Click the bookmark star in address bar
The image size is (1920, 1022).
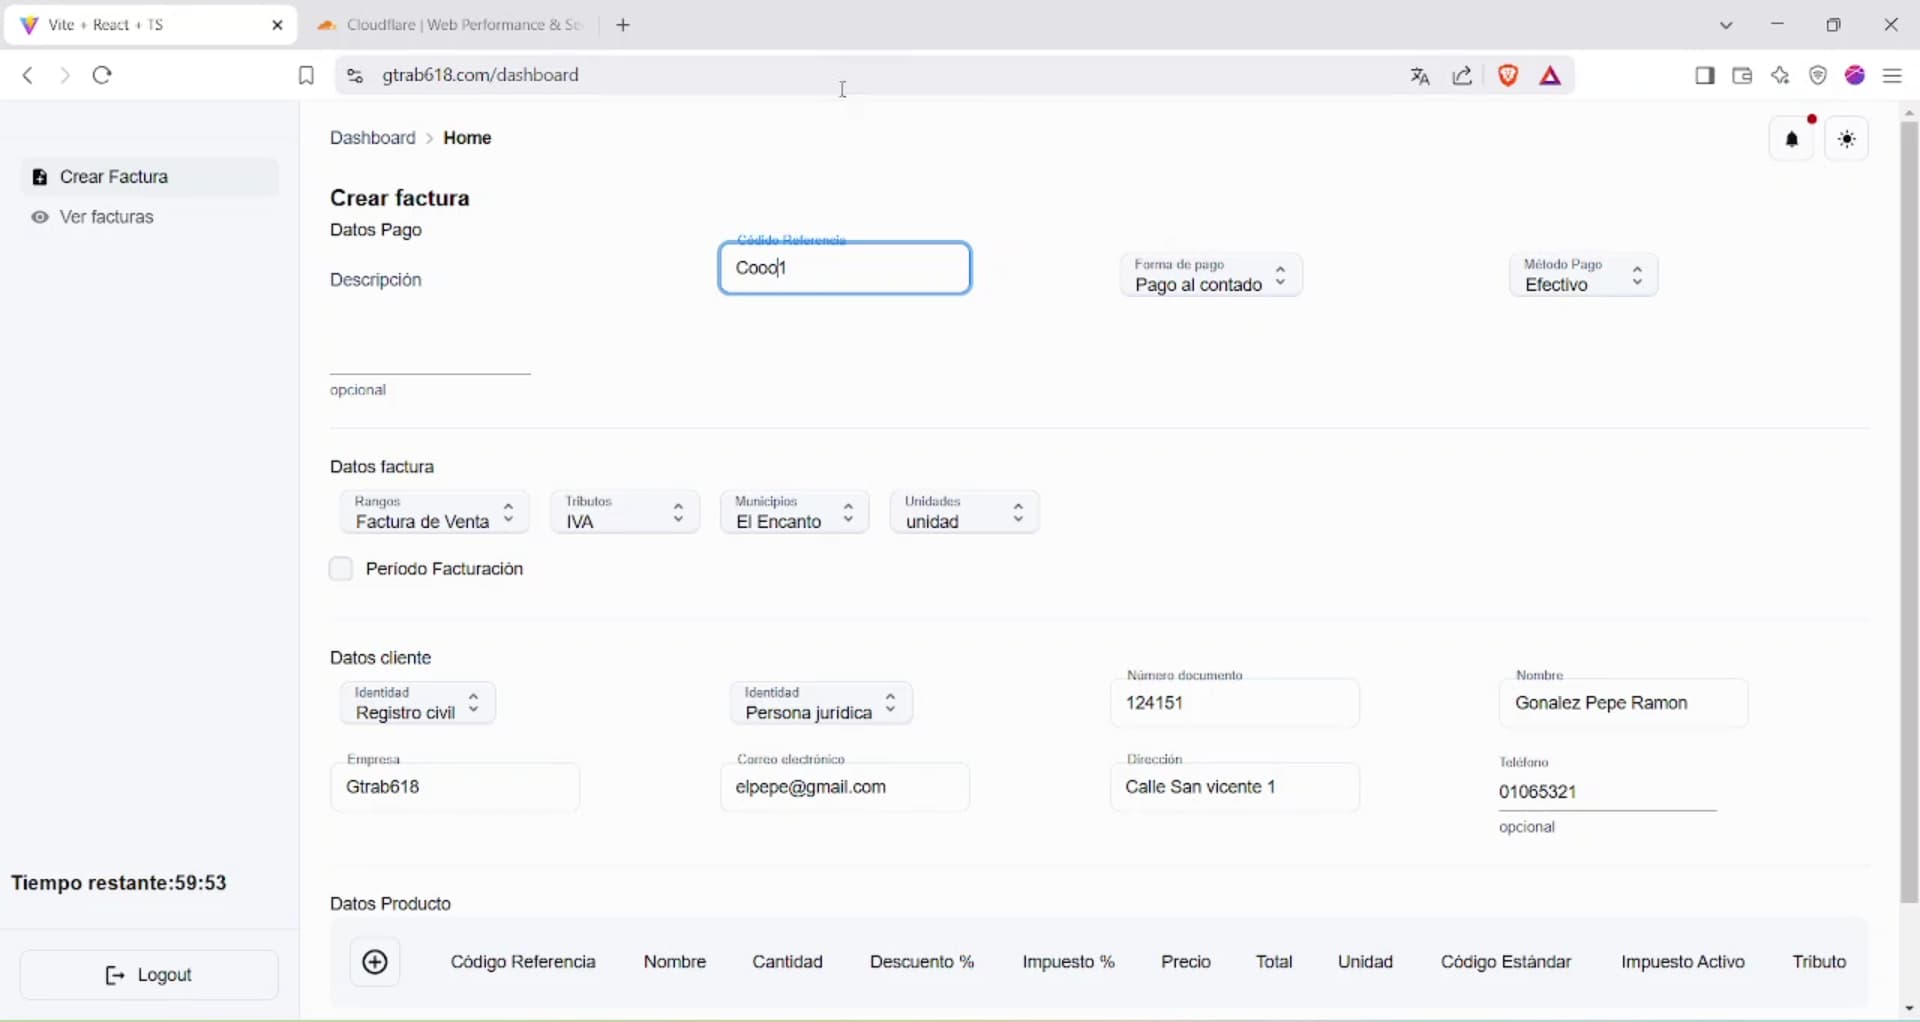click(306, 75)
